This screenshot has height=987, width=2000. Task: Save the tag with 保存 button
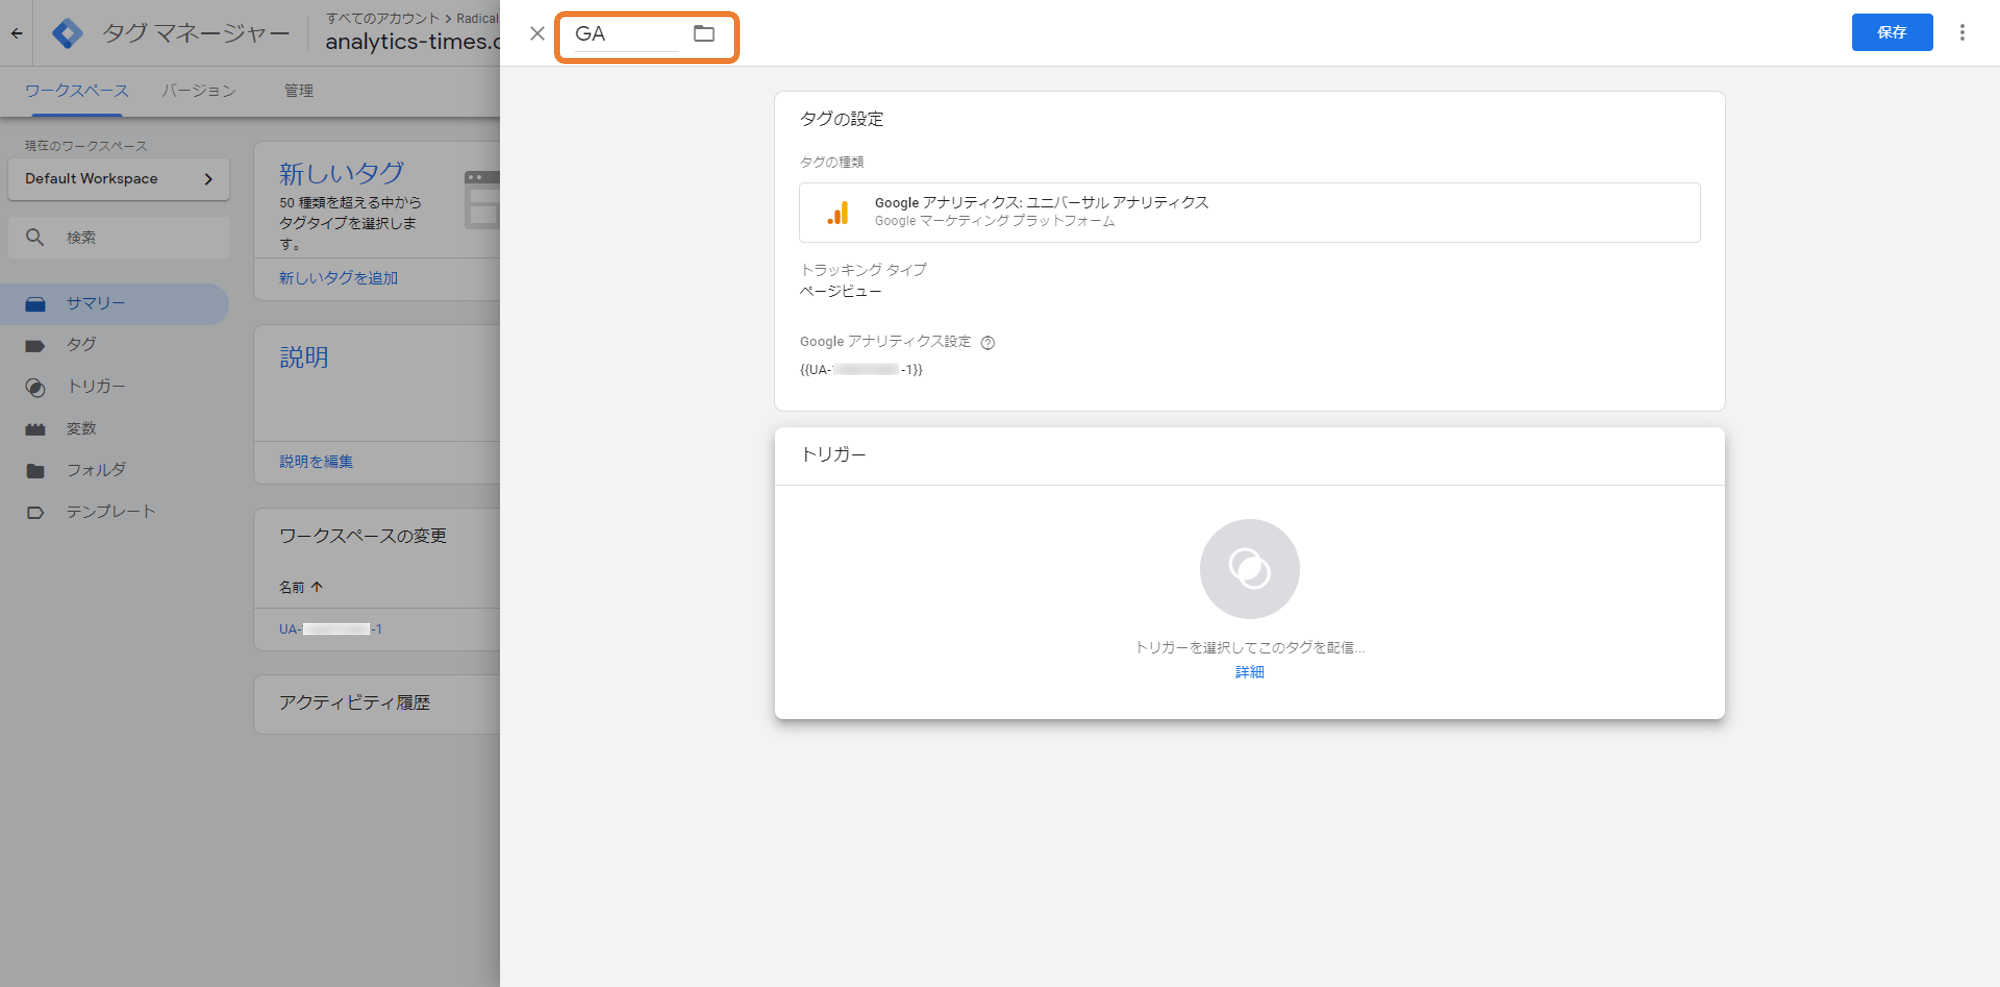(1891, 33)
